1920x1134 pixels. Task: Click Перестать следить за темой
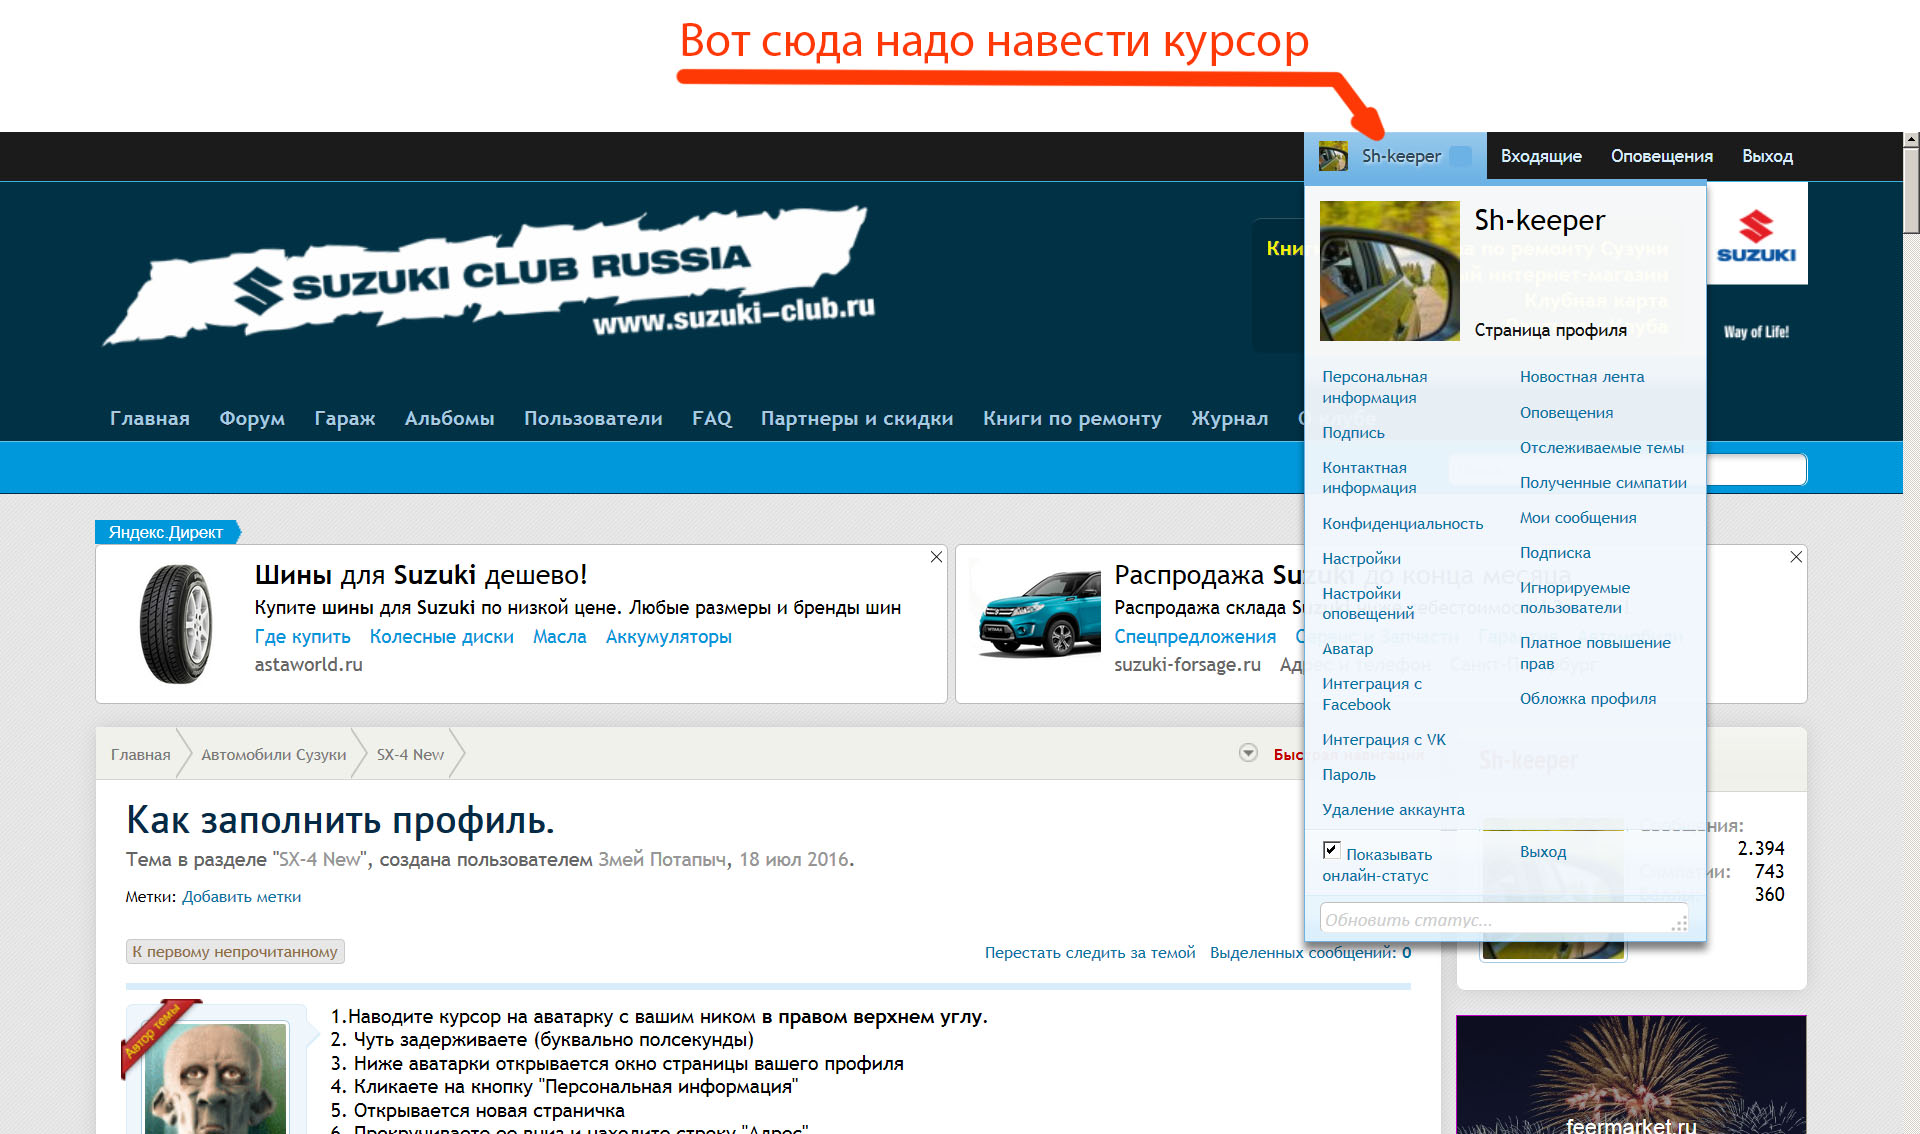tap(1090, 952)
